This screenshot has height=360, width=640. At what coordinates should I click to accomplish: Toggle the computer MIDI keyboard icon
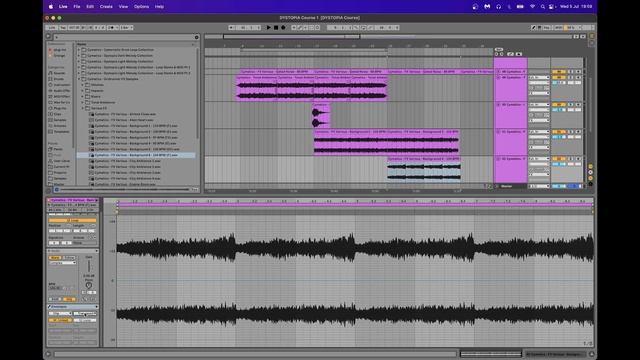pos(540,28)
